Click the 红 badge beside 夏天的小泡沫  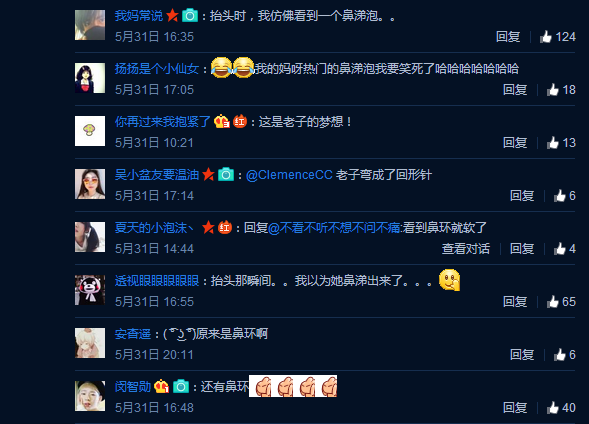pyautogui.click(x=225, y=228)
